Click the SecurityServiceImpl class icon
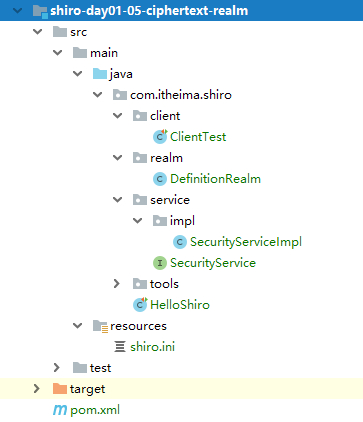The image size is (363, 422). pyautogui.click(x=180, y=242)
